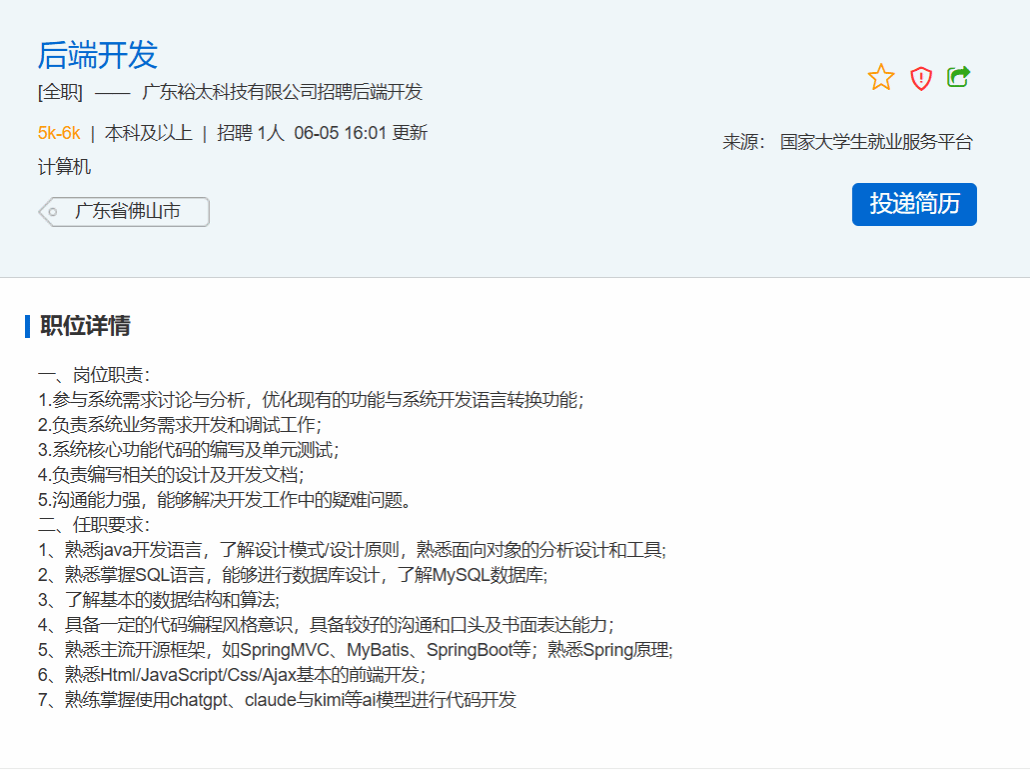This screenshot has width=1030, height=770.
Task: Click the 5k-6k salary text
Action: click(59, 133)
